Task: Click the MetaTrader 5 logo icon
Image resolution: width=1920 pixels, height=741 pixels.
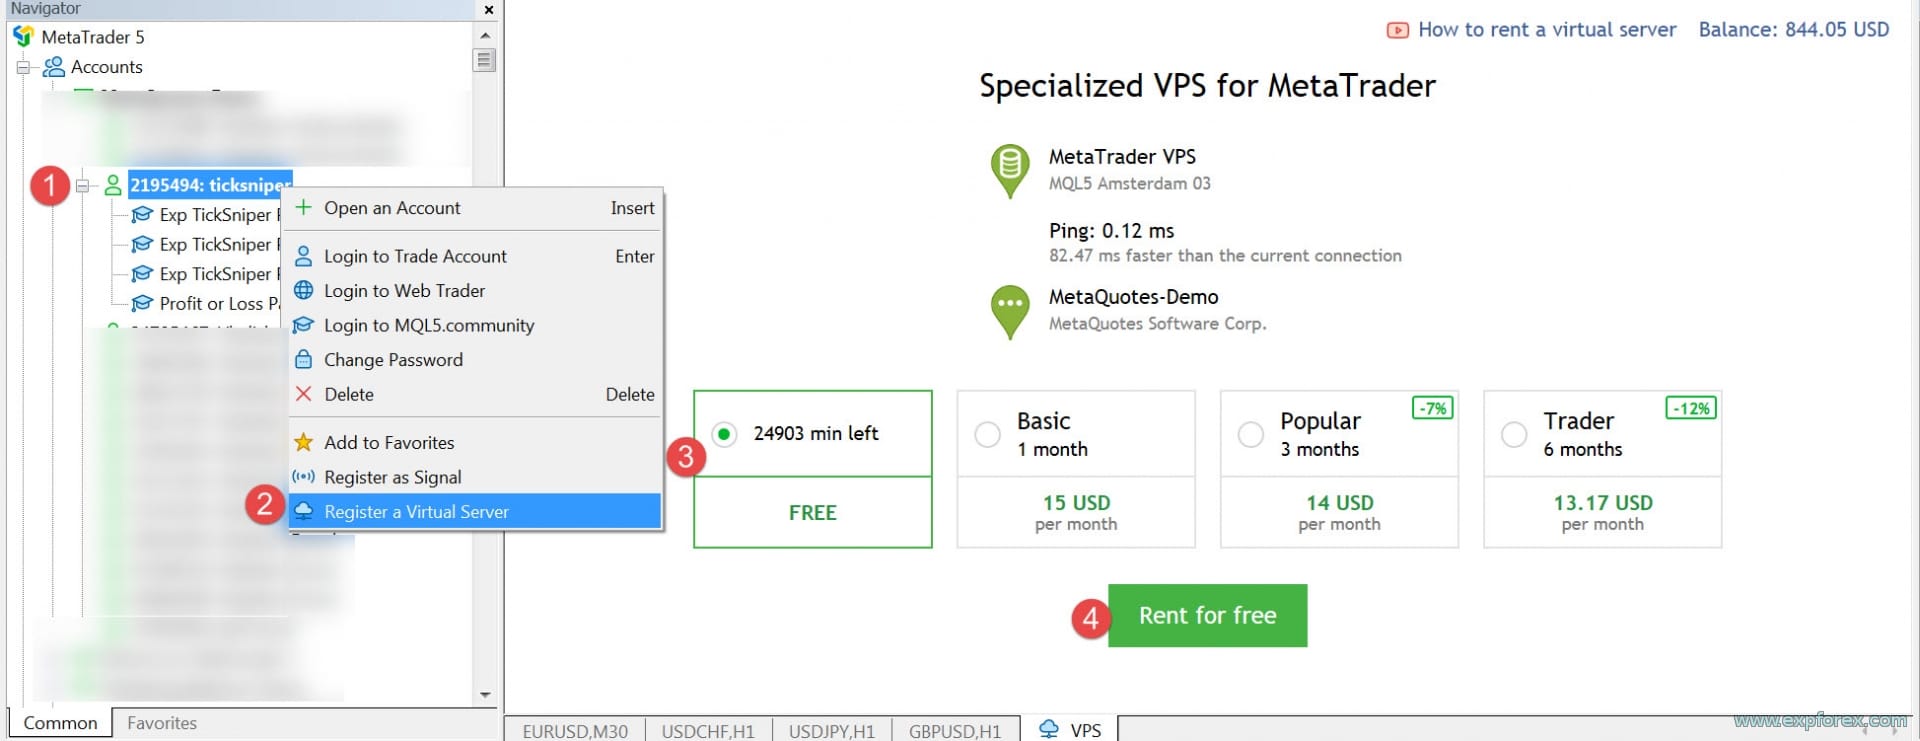Action: click(x=23, y=37)
